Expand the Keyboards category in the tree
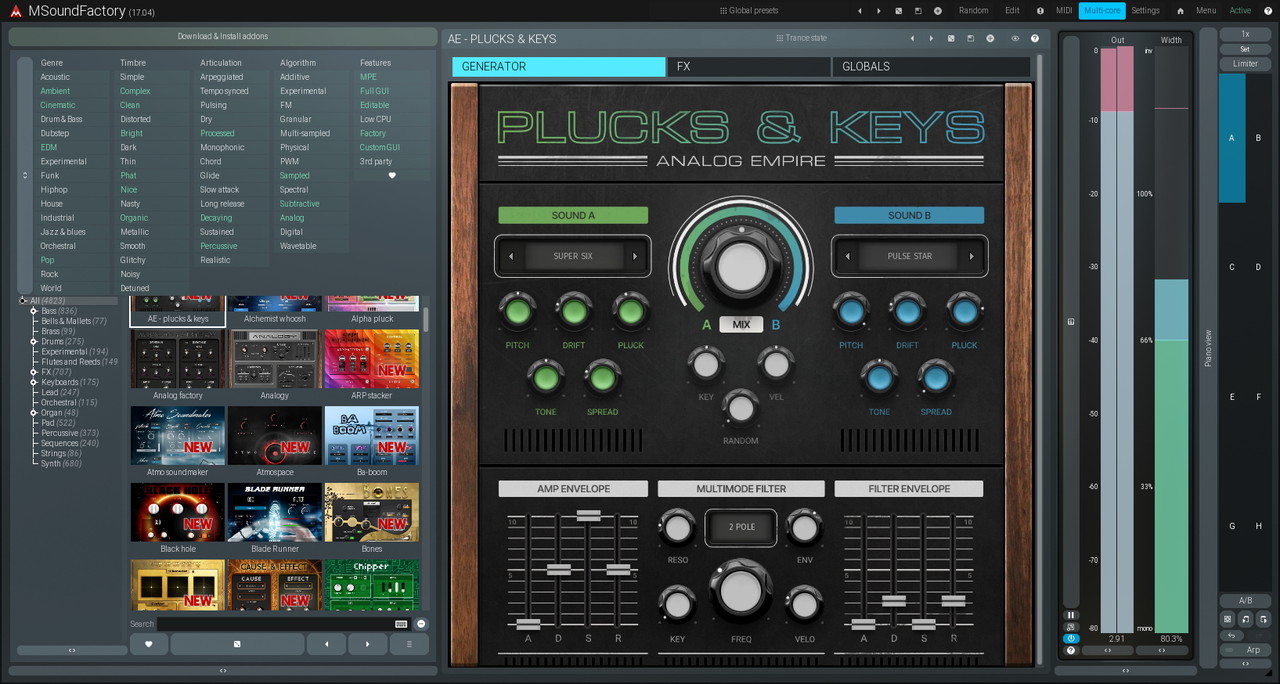Viewport: 1280px width, 684px height. pyautogui.click(x=34, y=382)
